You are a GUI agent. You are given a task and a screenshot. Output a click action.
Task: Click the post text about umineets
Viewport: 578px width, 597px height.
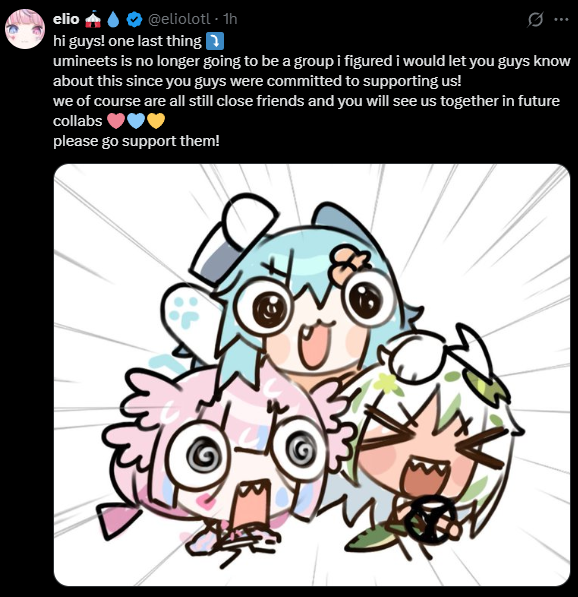coord(311,71)
